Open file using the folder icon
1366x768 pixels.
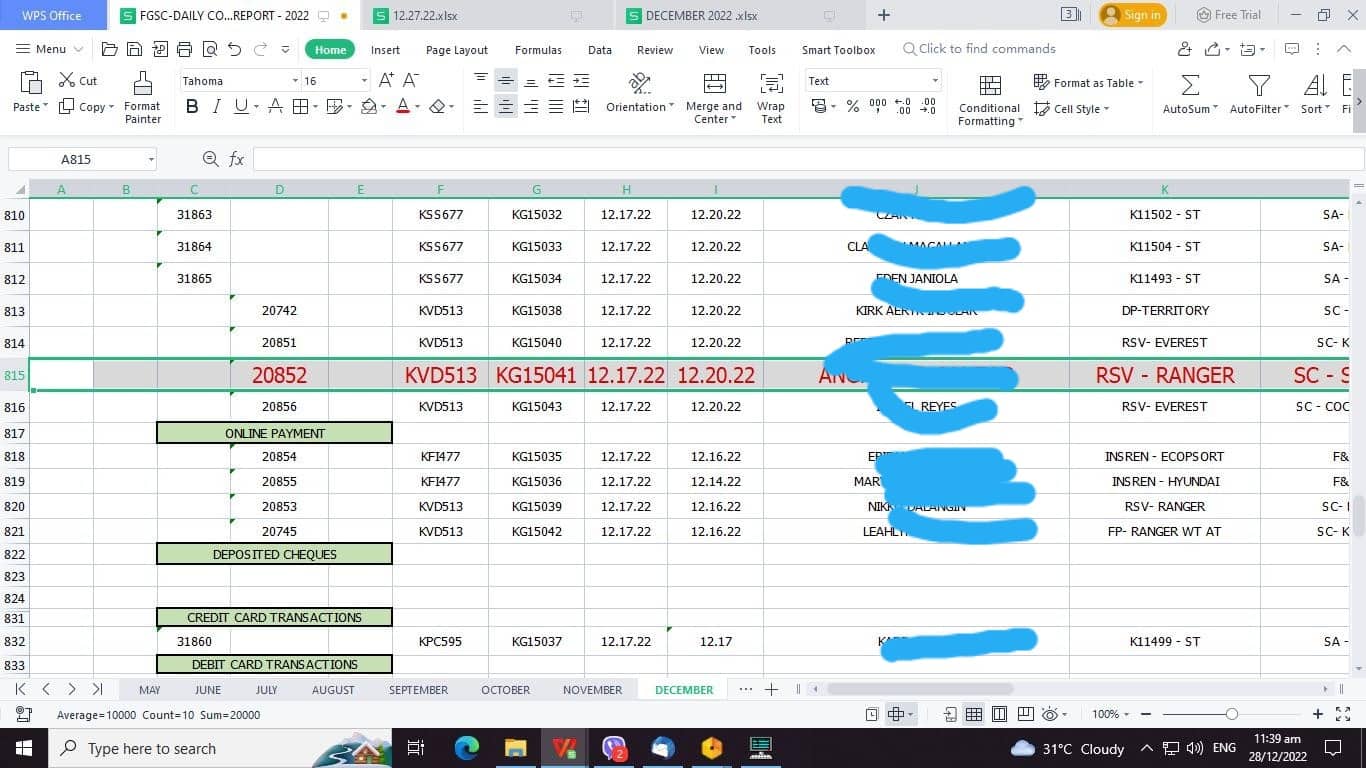coord(110,49)
